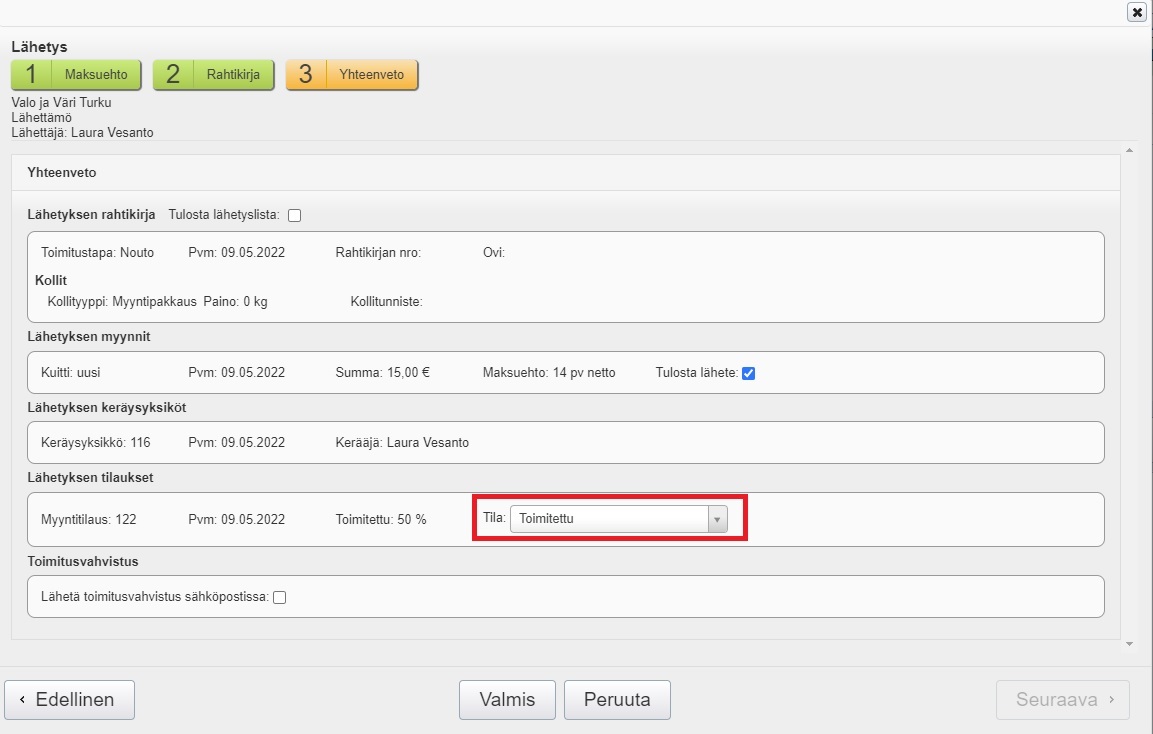
Task: Click the Toimitustapa: Nouto text
Action: click(97, 253)
